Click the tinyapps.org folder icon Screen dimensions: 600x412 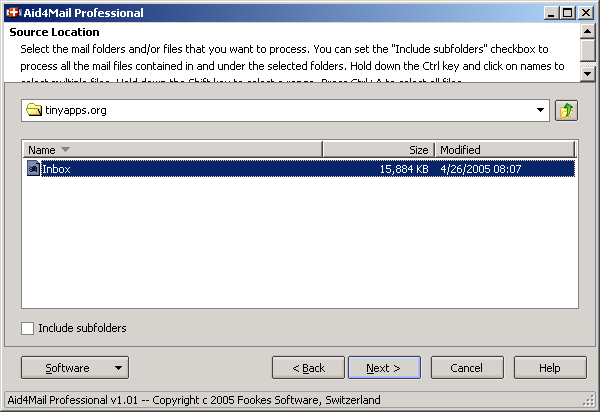[x=34, y=110]
